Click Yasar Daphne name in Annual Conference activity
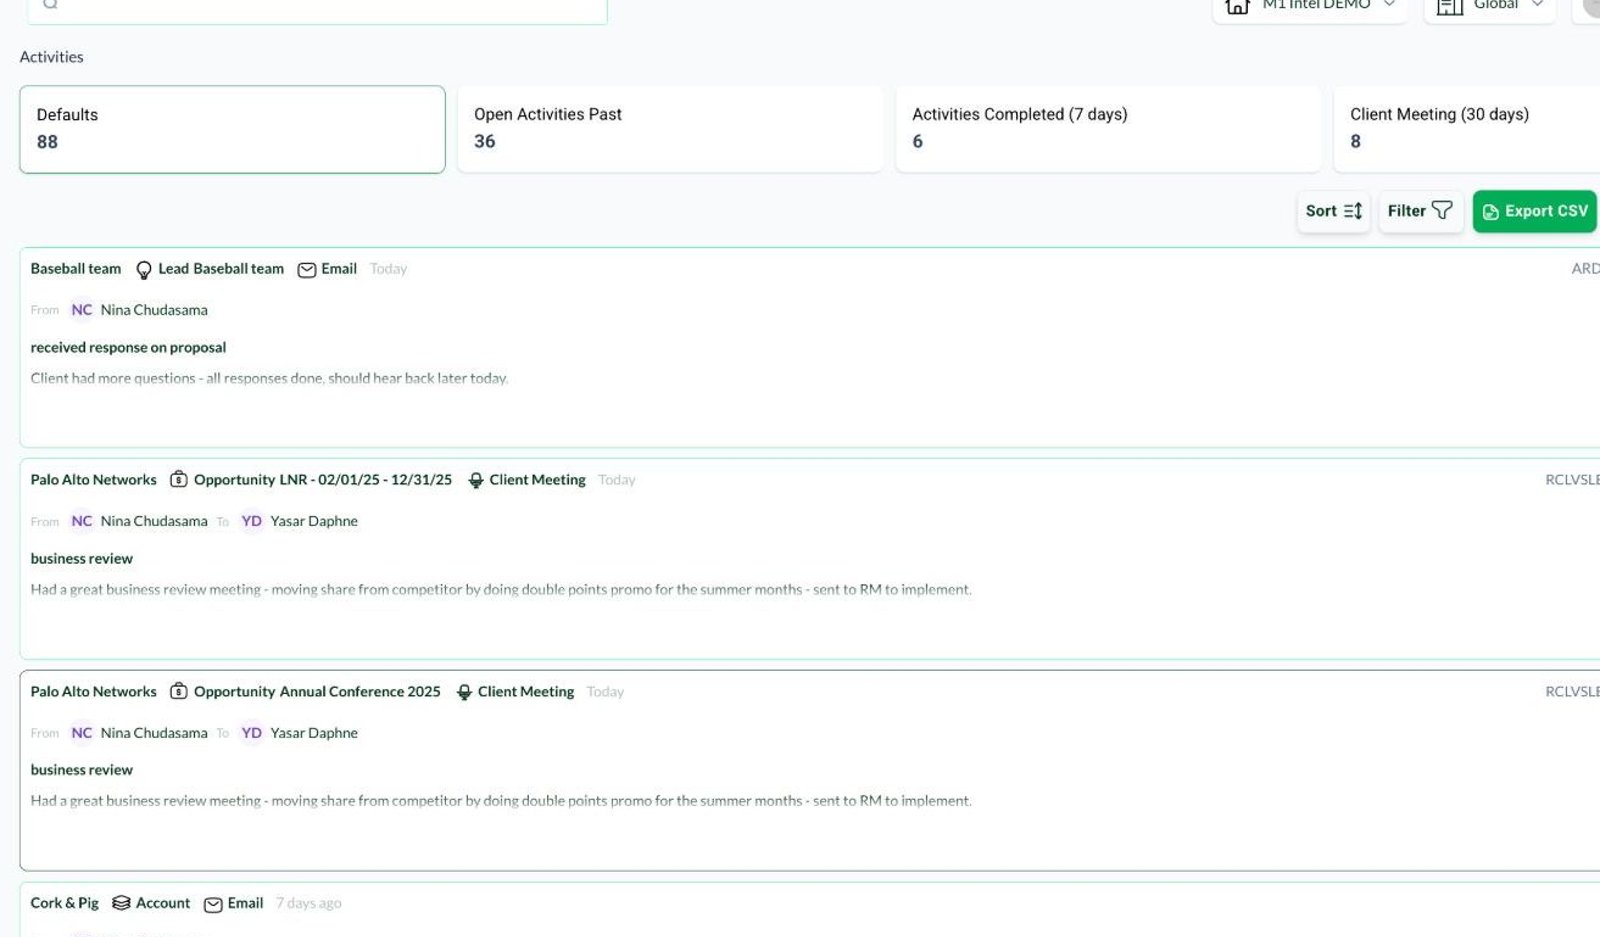The image size is (1600, 937). pos(314,733)
